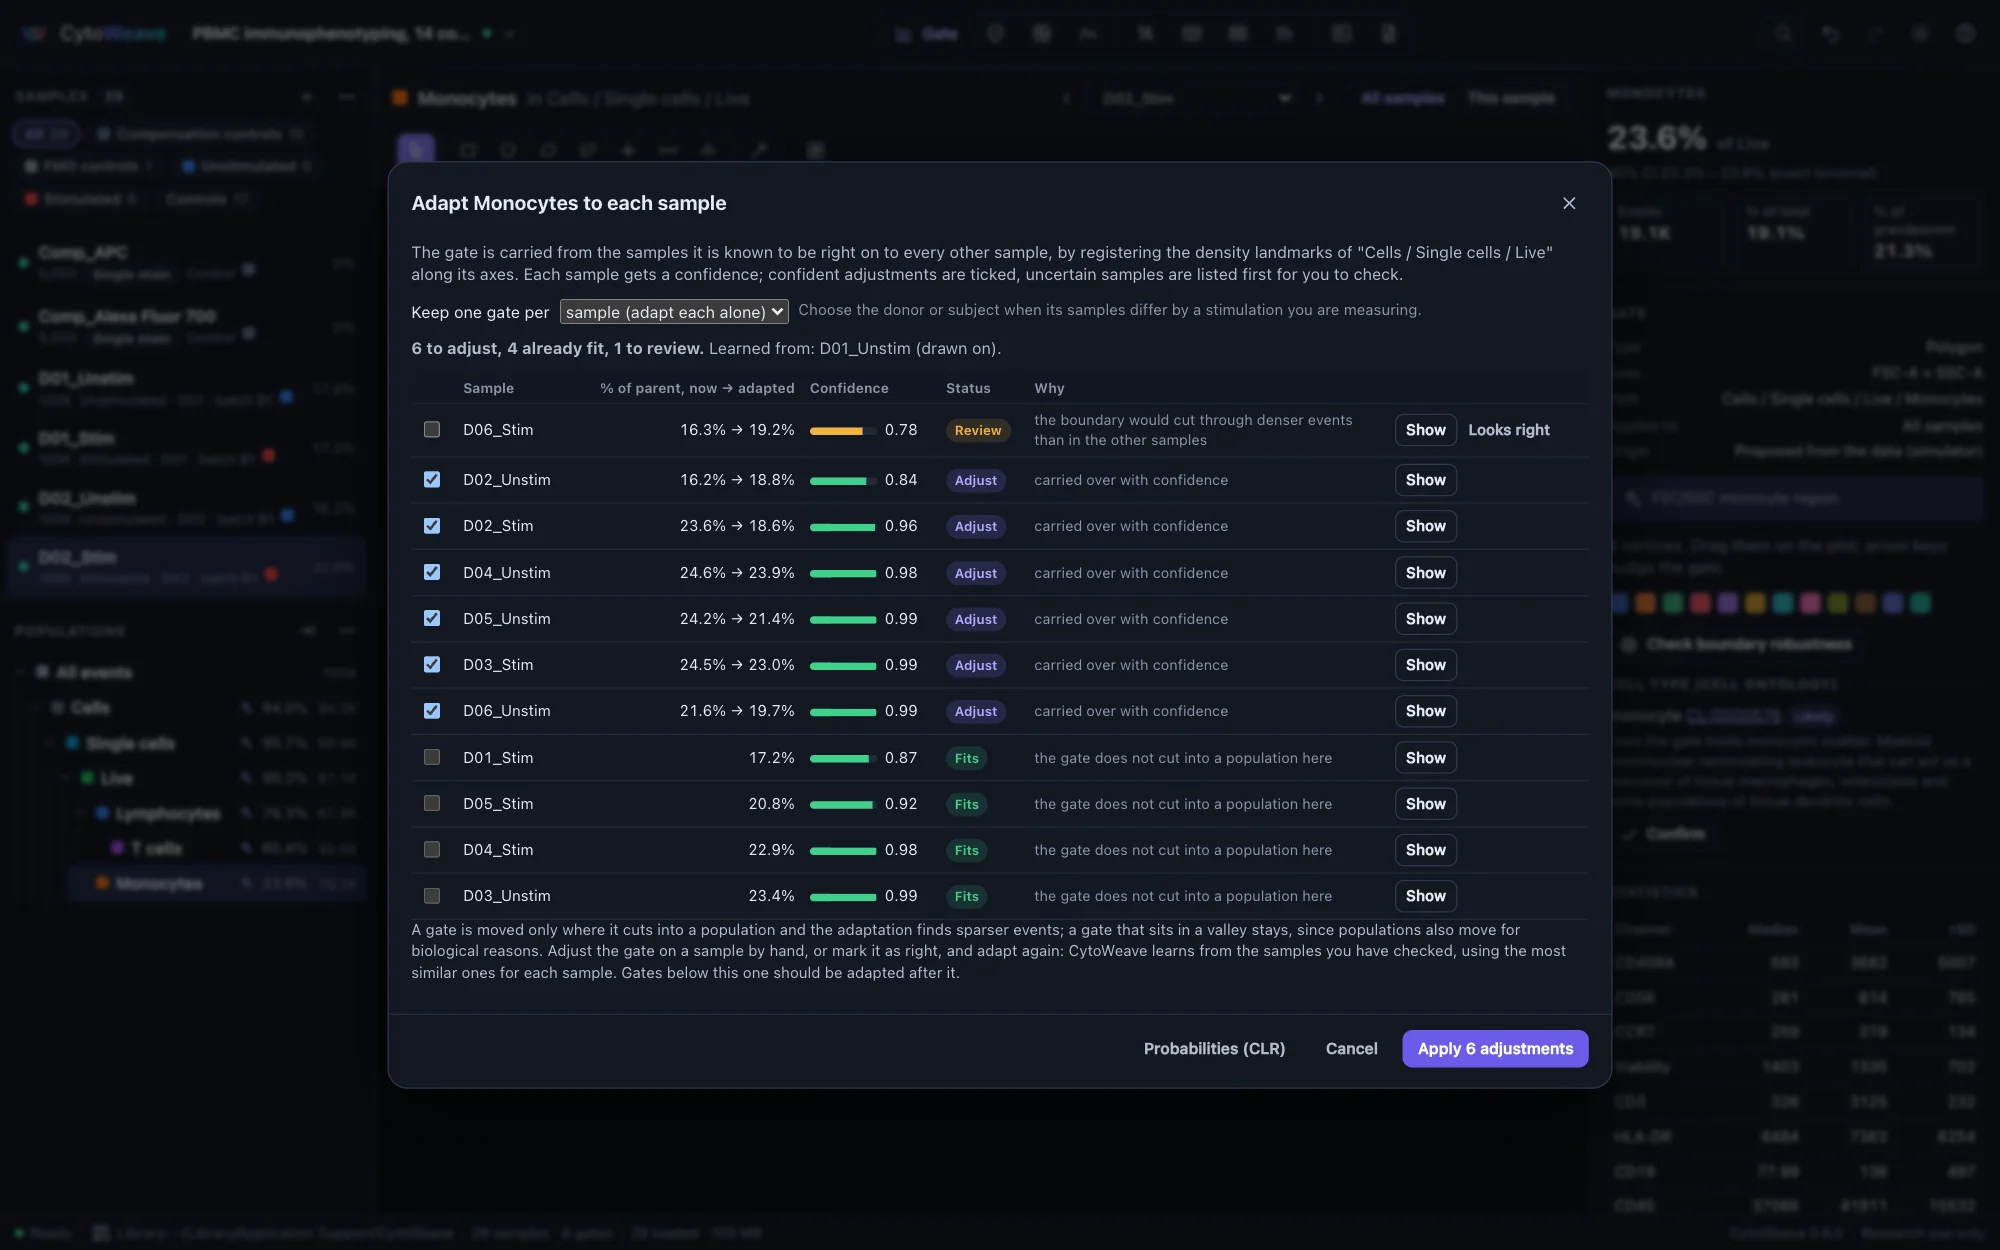Enable the checkbox for D01_Stim

[x=432, y=757]
